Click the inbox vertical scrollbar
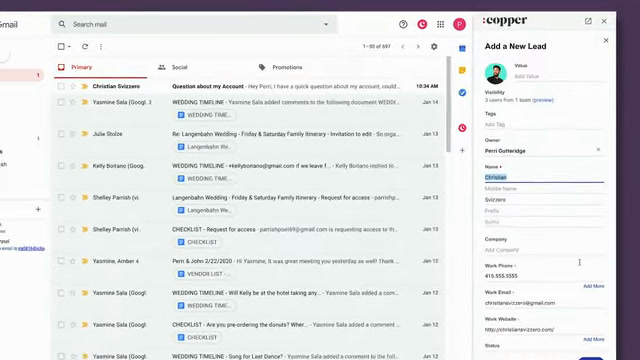 [x=448, y=104]
